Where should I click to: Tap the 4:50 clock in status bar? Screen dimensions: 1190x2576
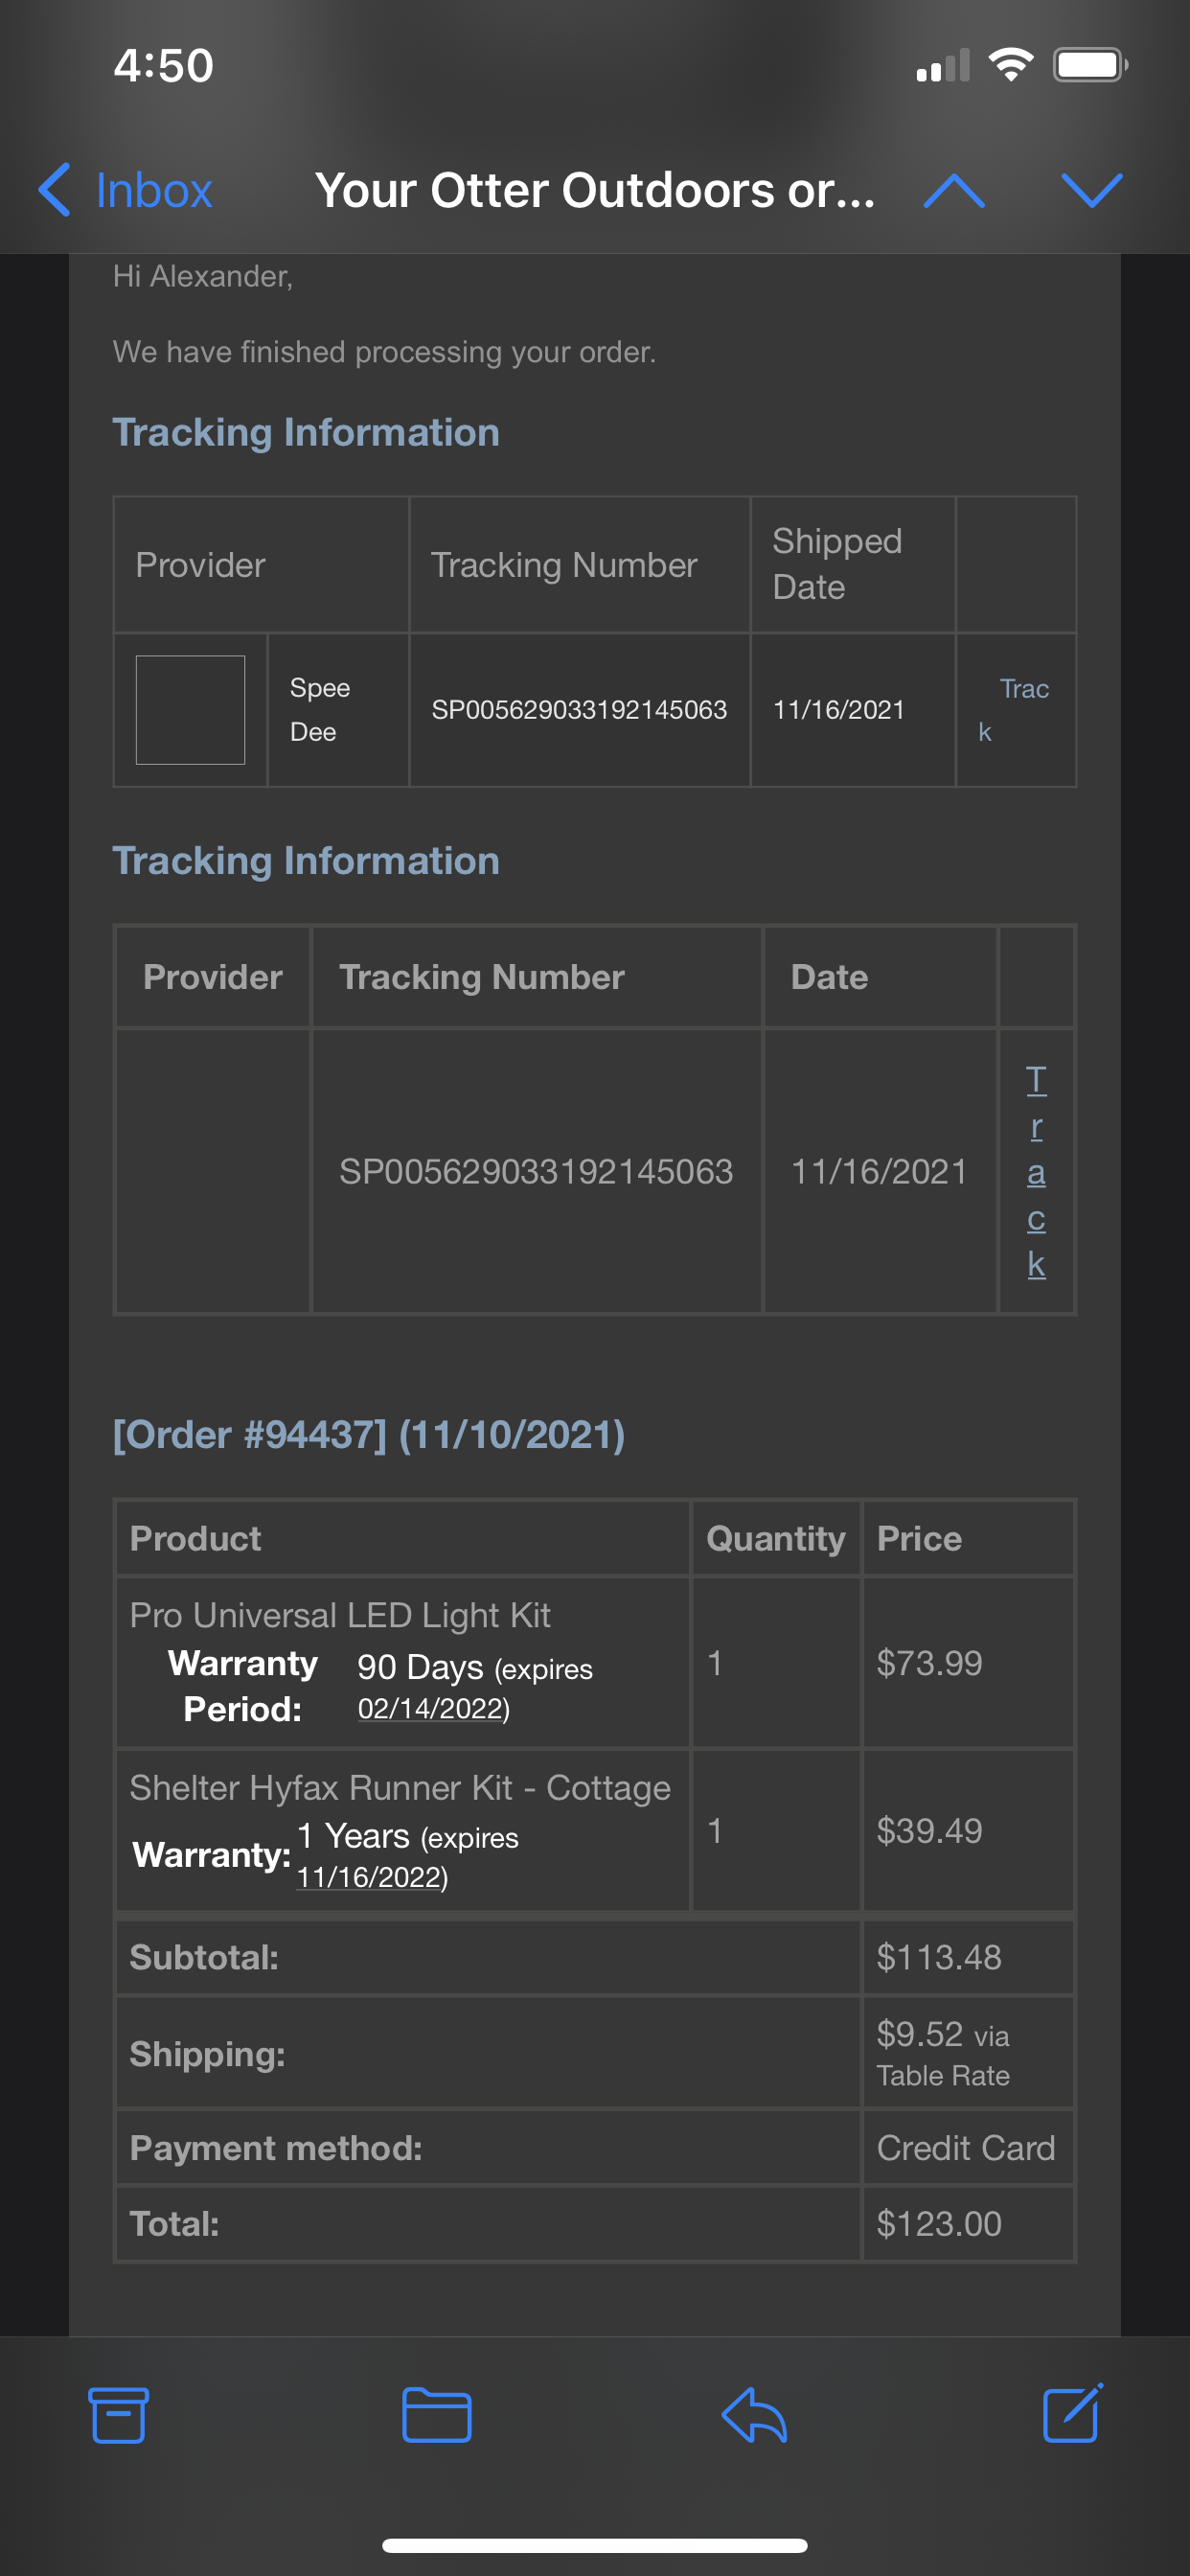164,66
